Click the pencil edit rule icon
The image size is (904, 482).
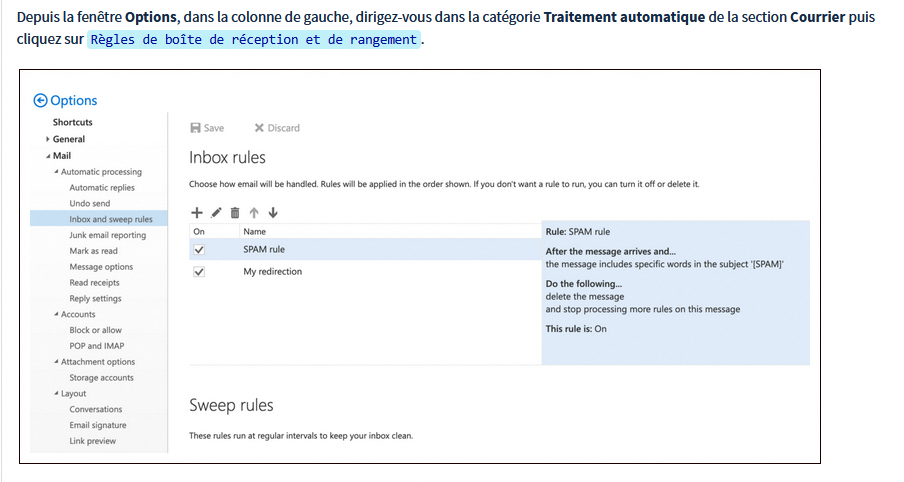click(216, 212)
